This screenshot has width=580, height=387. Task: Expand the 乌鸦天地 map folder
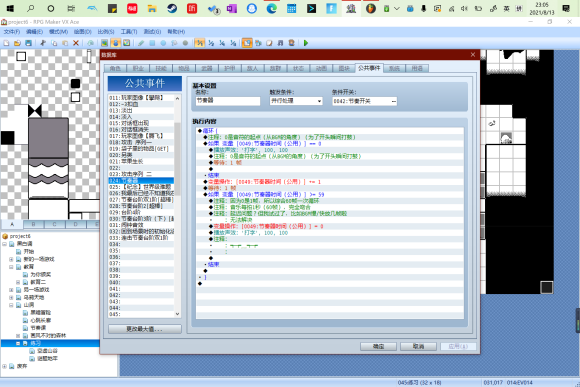tap(11, 297)
